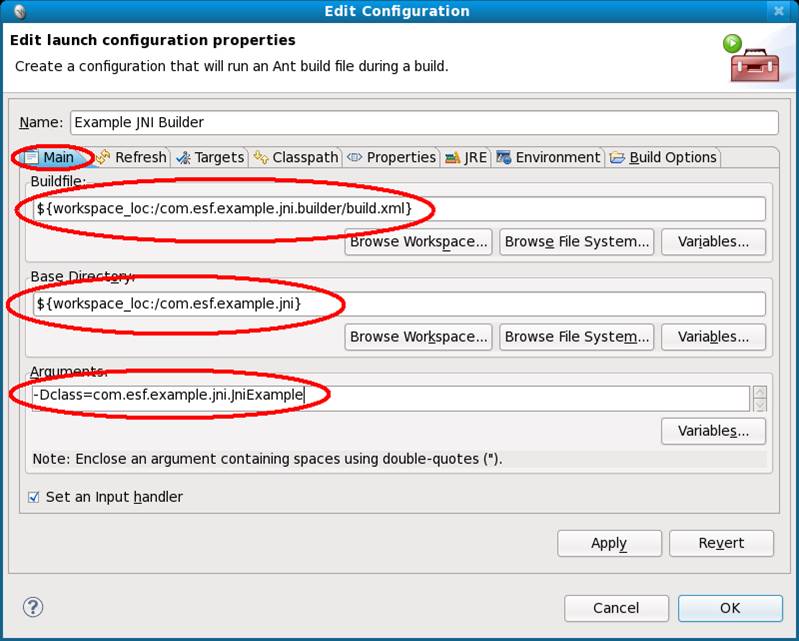The width and height of the screenshot is (799, 641).
Task: Click the JRE tab icon
Action: click(452, 158)
